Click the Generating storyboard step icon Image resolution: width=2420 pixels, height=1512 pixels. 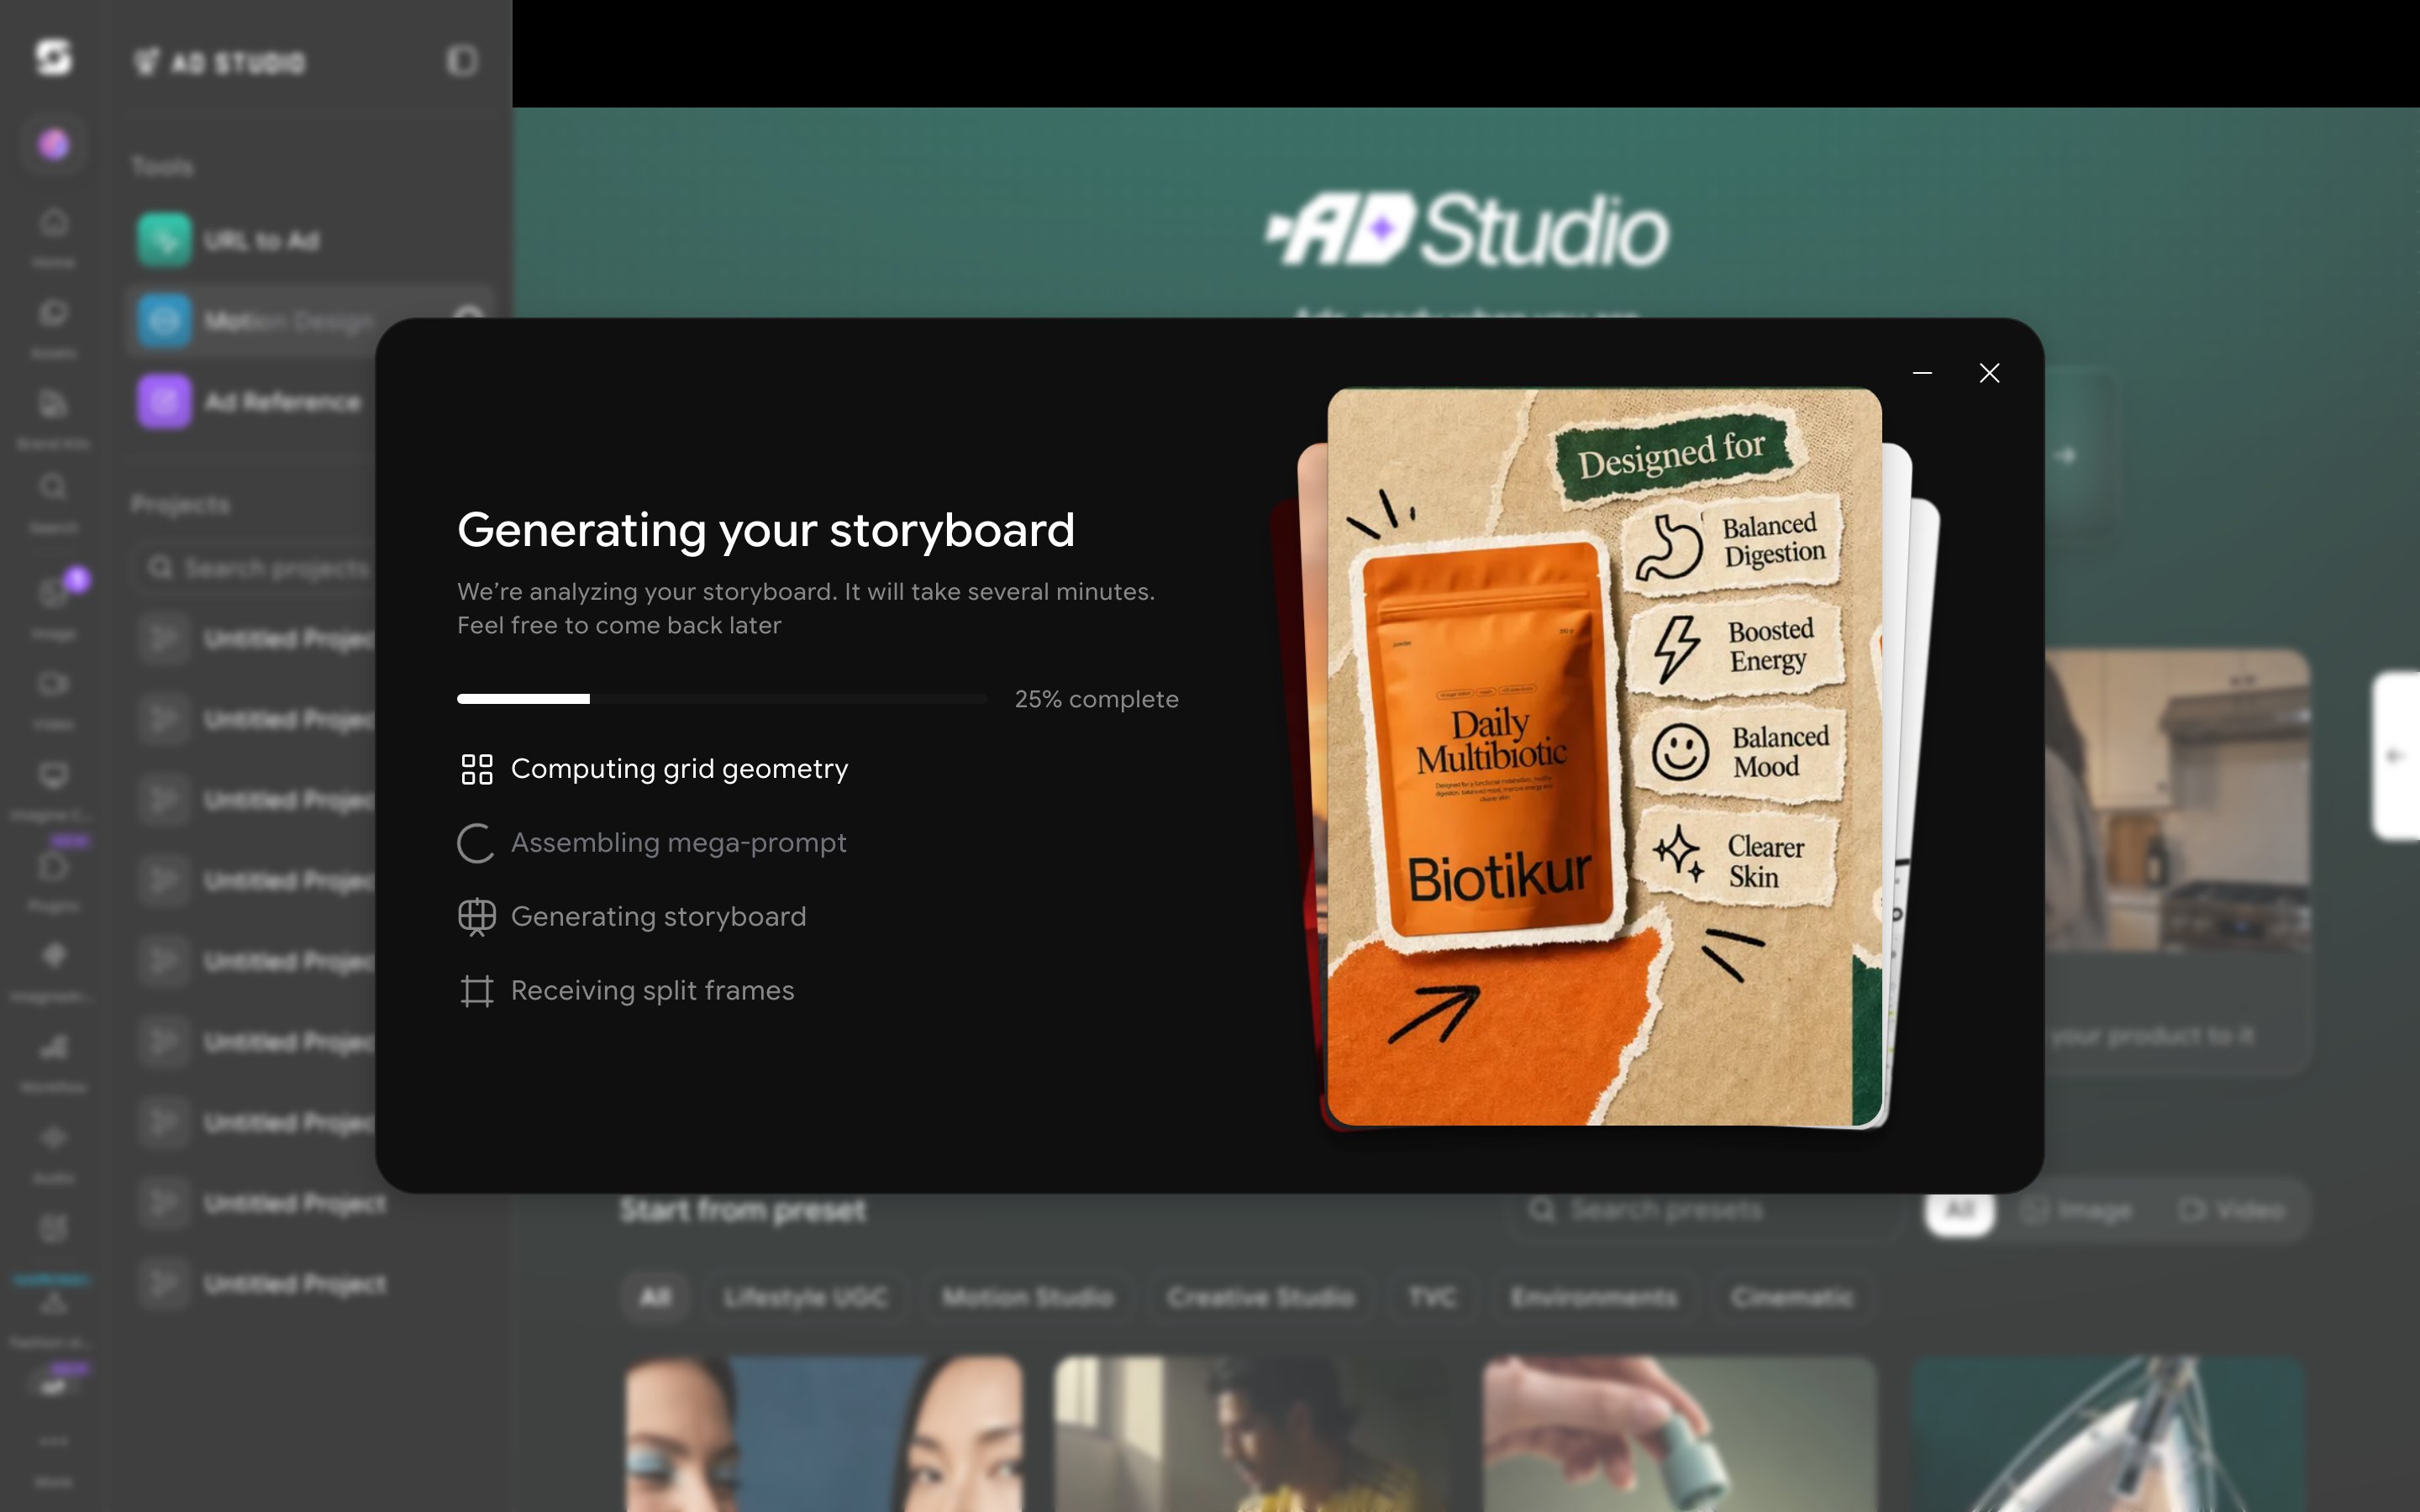pos(477,917)
